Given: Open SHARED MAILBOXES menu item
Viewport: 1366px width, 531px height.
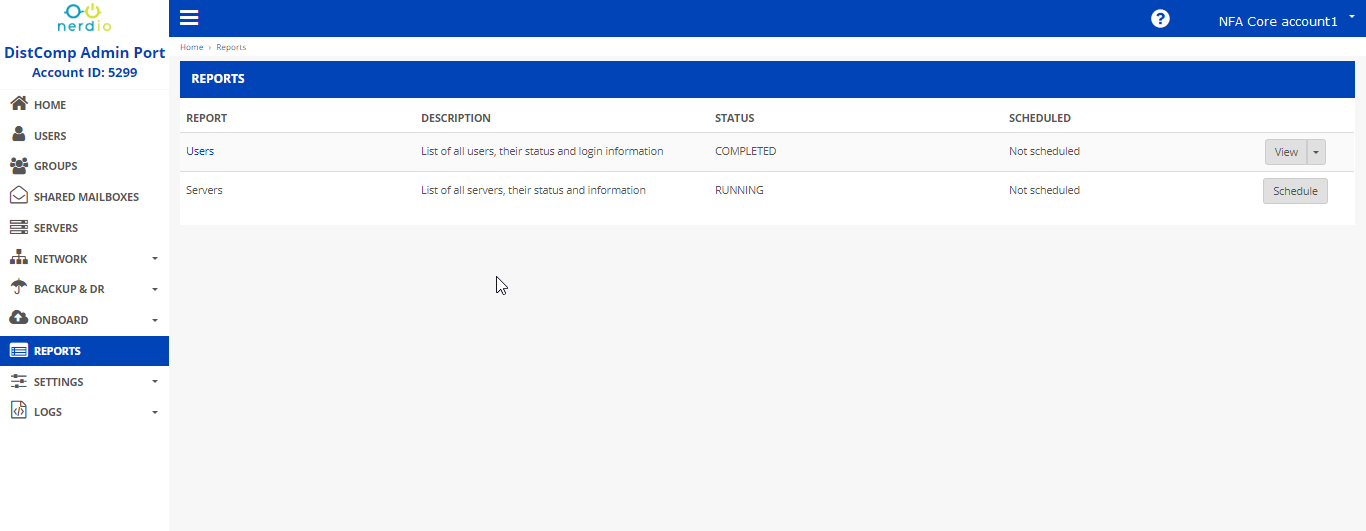Looking at the screenshot, I should 84,197.
